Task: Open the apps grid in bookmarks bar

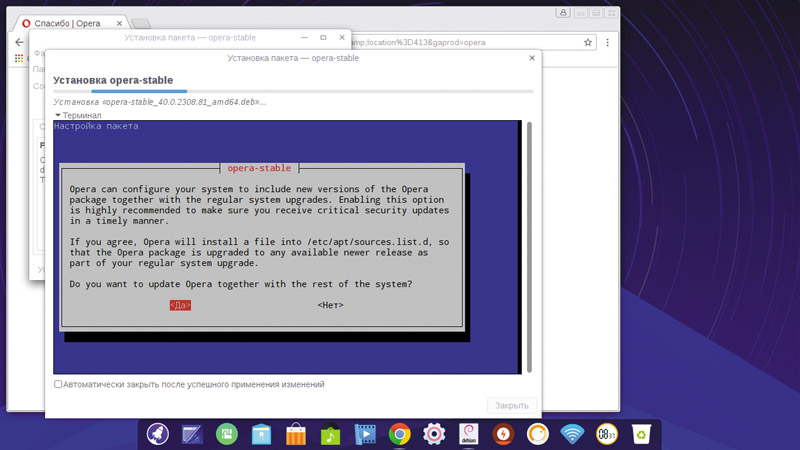Action: 19,58
